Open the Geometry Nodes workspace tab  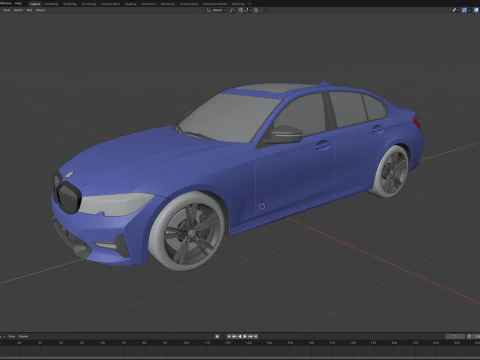215,4
